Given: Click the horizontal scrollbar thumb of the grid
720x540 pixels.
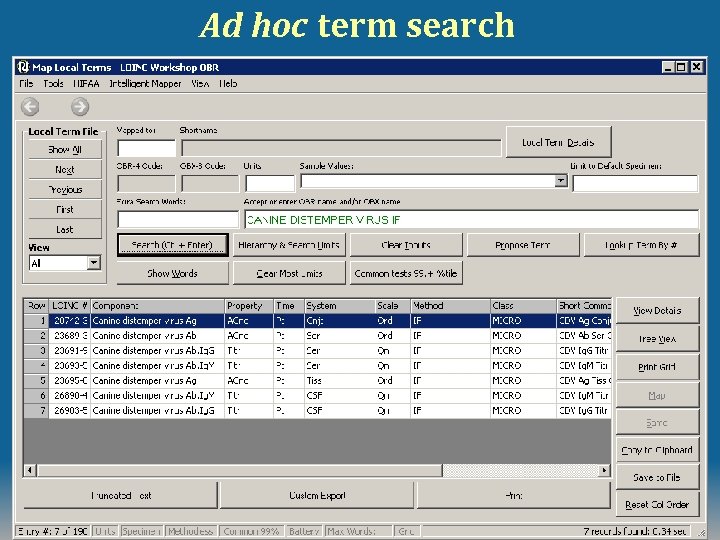Looking at the screenshot, I should click(240, 470).
